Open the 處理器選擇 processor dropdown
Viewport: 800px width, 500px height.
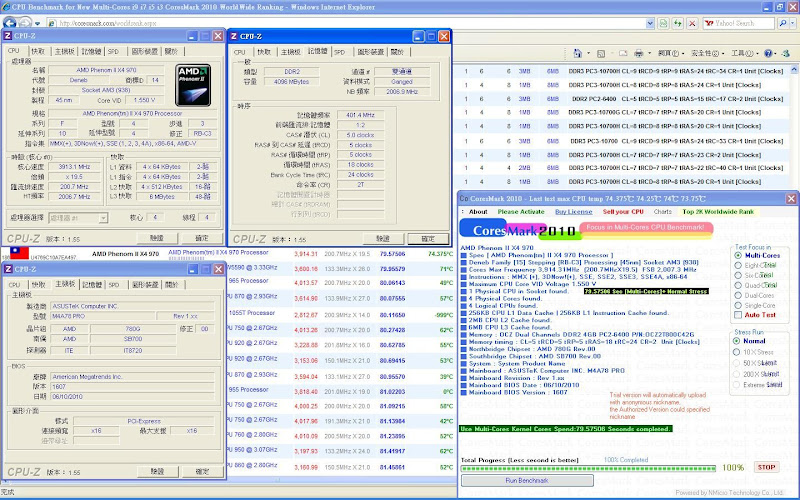78,218
